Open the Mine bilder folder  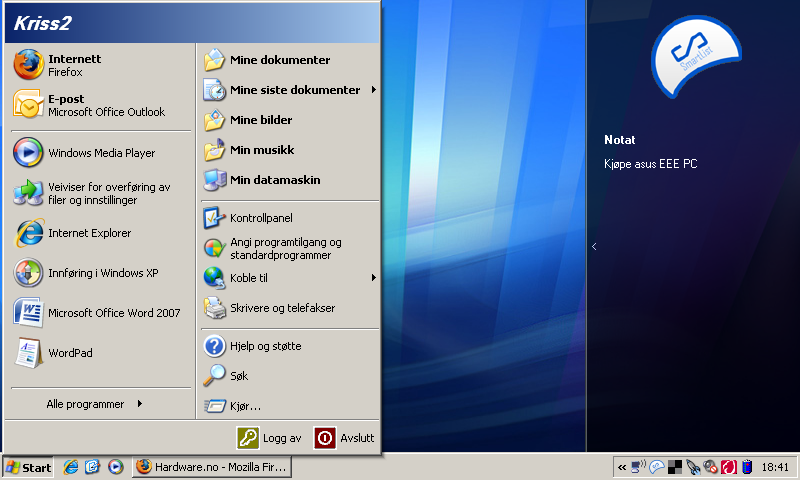(290, 120)
